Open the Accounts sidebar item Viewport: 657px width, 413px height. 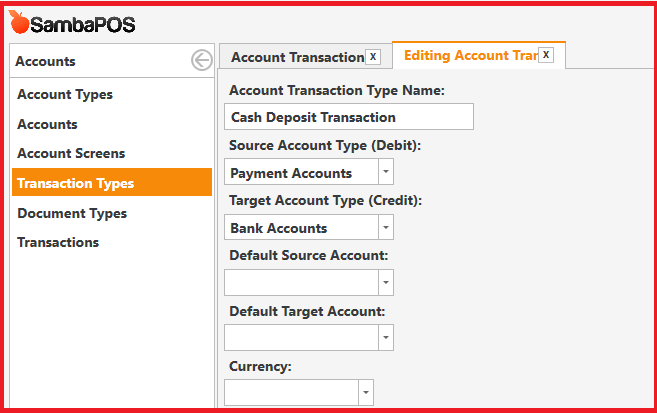[x=47, y=124]
